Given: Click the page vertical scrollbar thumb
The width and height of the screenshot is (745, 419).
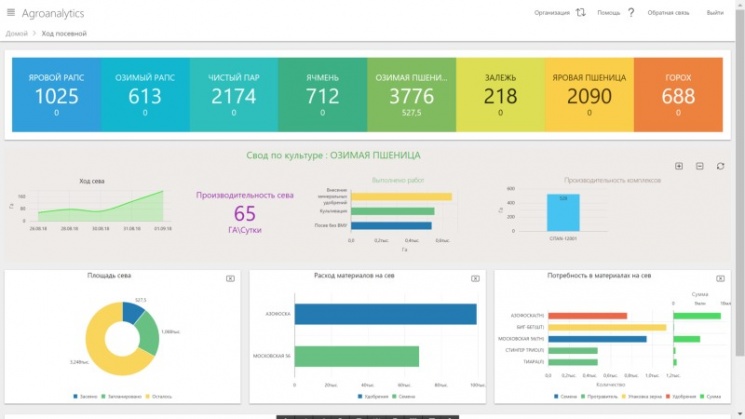Looking at the screenshot, I should coord(740,183).
